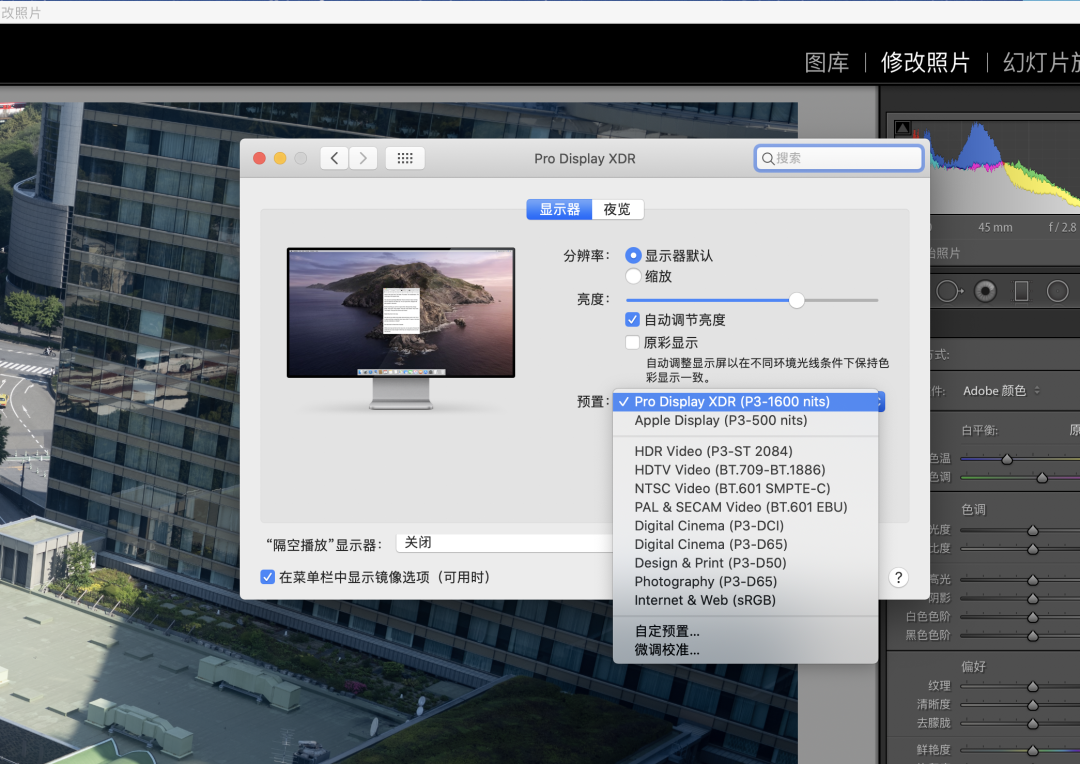Screen dimensions: 1080x764
Task: Select the spot removal tool in Lightroom
Action: point(948,291)
